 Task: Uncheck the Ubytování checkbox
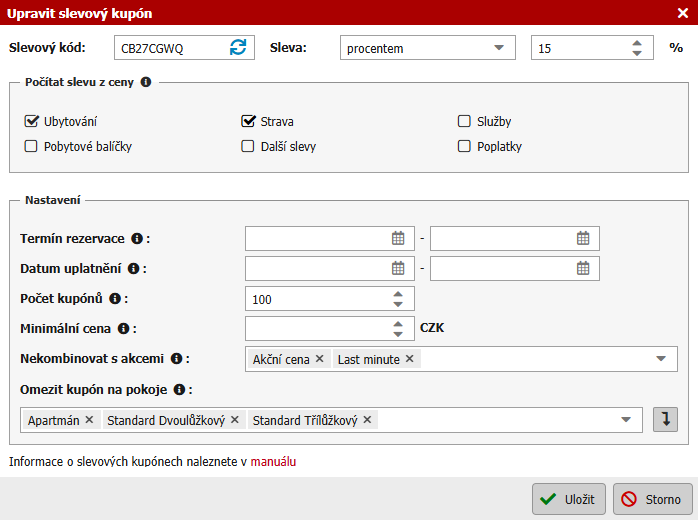point(31,122)
